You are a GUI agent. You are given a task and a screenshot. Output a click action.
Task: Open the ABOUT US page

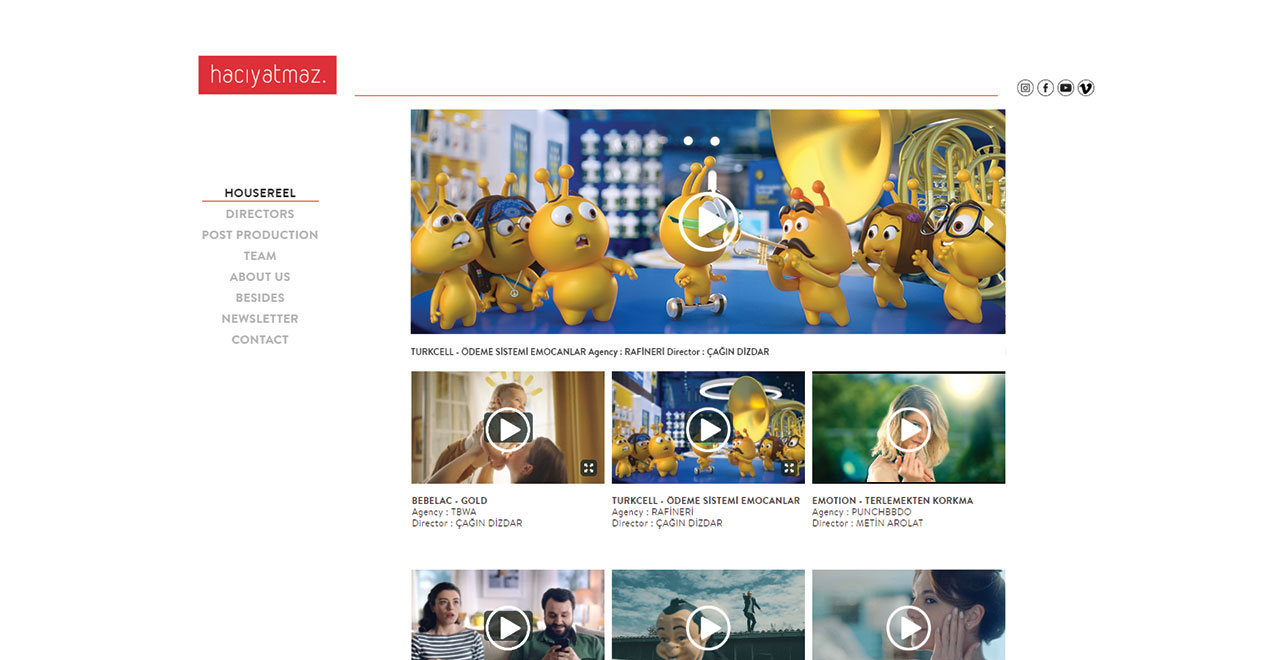(x=260, y=277)
